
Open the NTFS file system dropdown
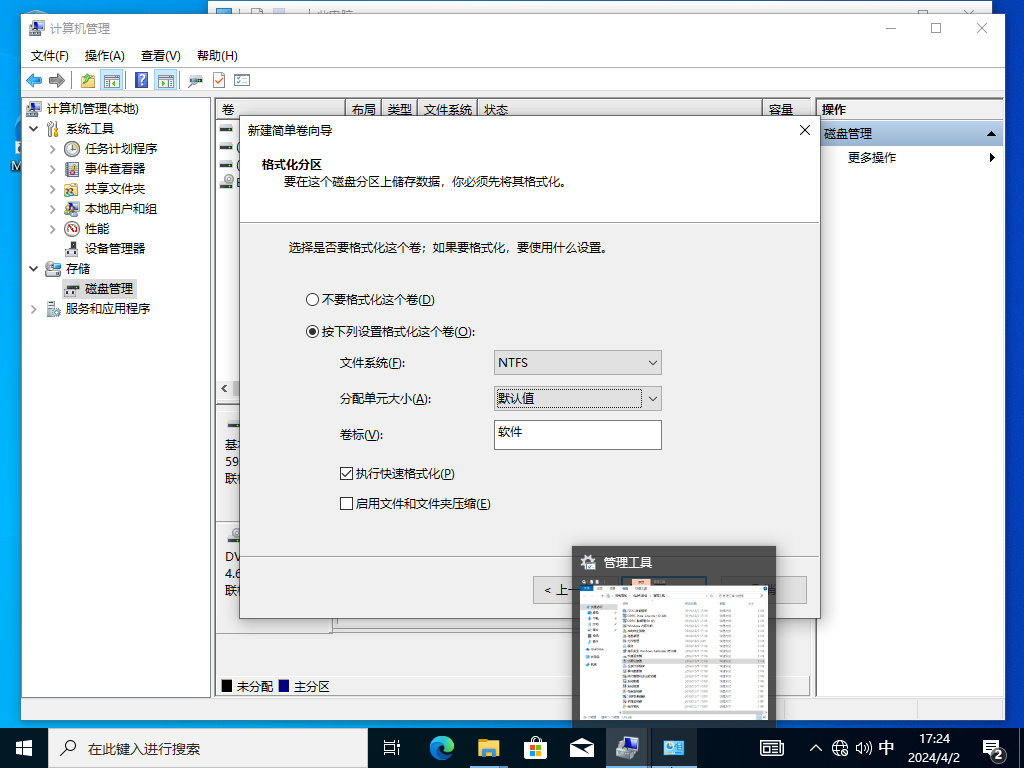[577, 363]
